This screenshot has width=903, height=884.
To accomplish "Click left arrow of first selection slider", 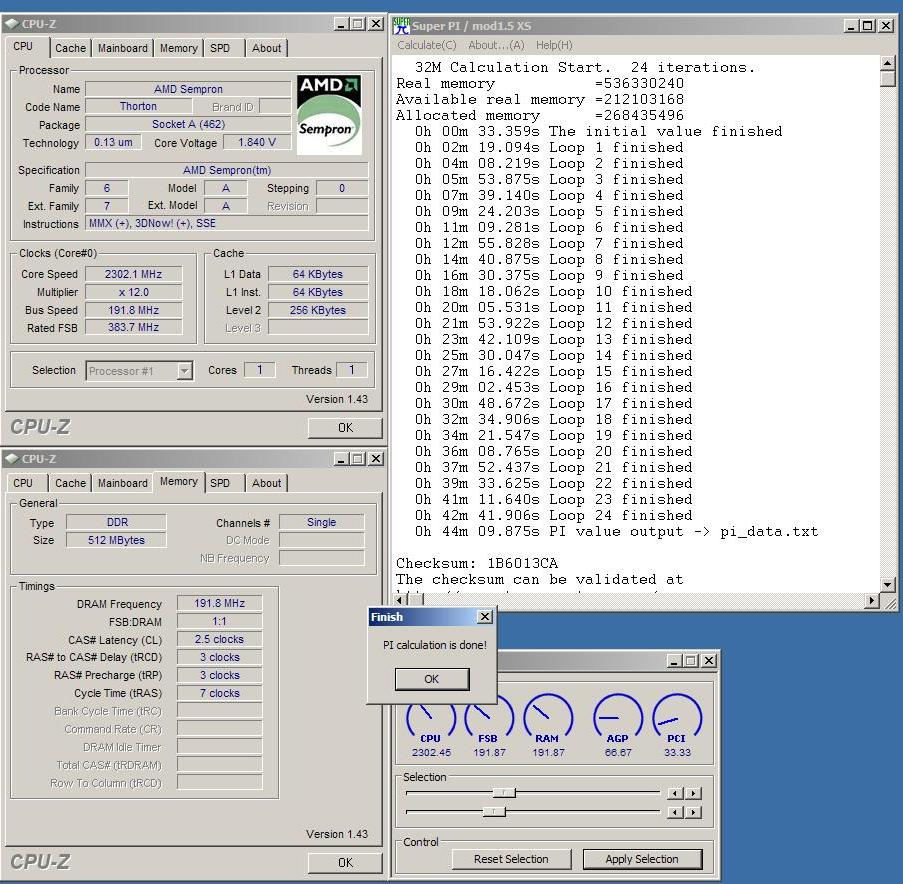I will pos(675,794).
